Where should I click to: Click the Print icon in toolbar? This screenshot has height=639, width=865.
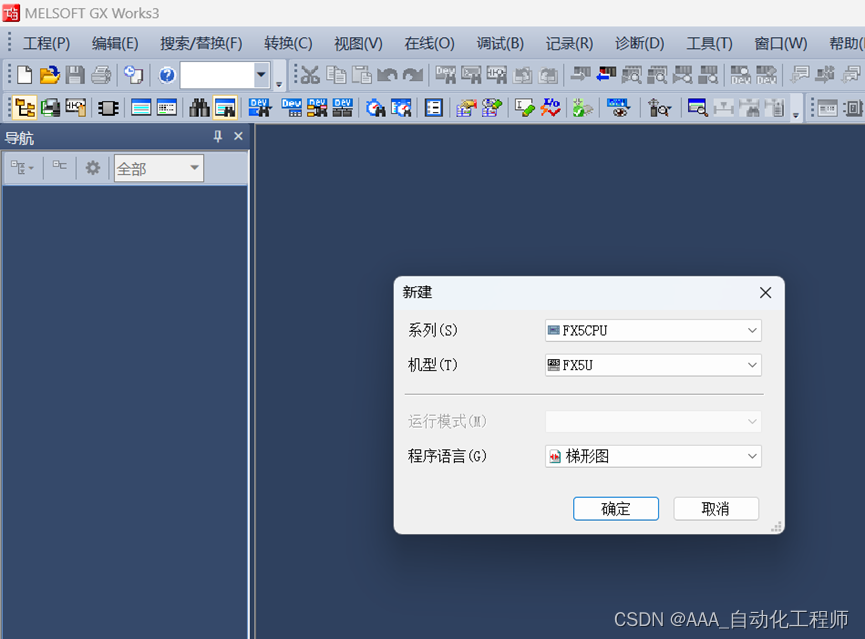[100, 74]
